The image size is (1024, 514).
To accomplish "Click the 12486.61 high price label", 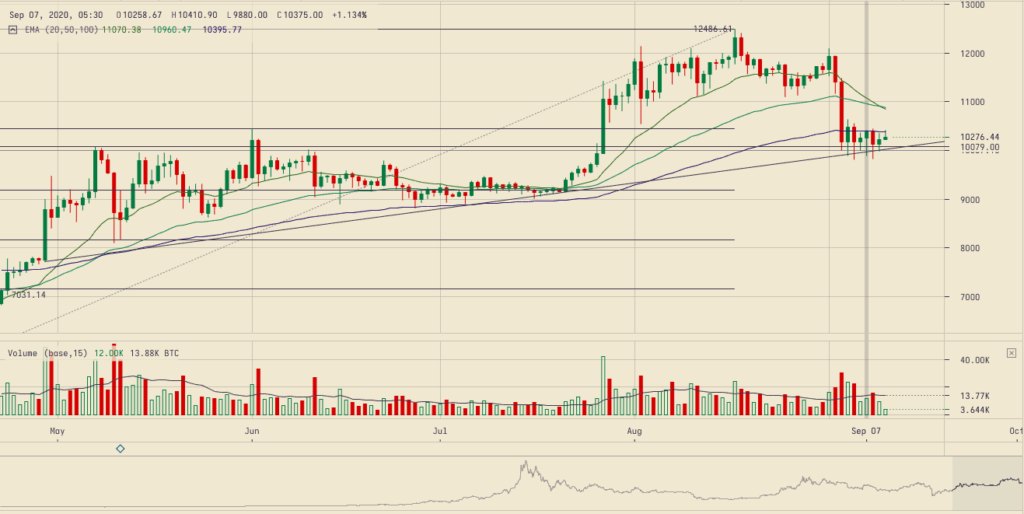I will click(x=713, y=29).
